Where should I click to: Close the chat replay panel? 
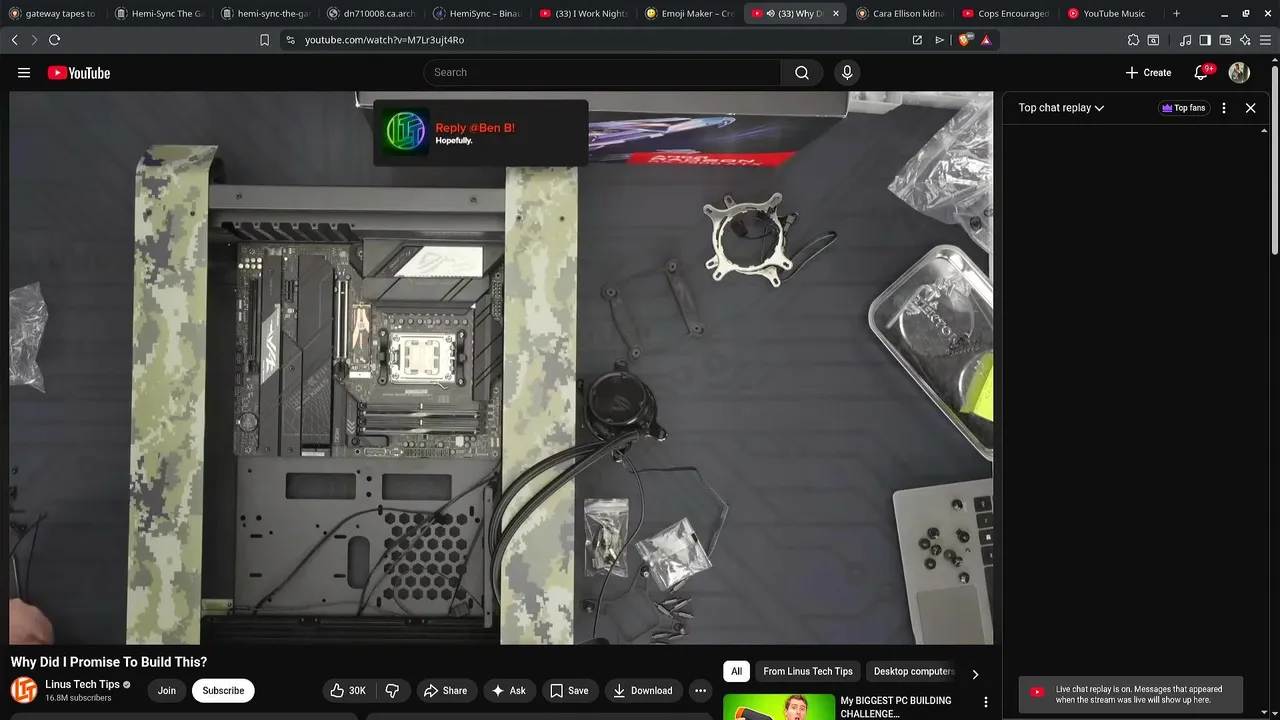click(1250, 108)
